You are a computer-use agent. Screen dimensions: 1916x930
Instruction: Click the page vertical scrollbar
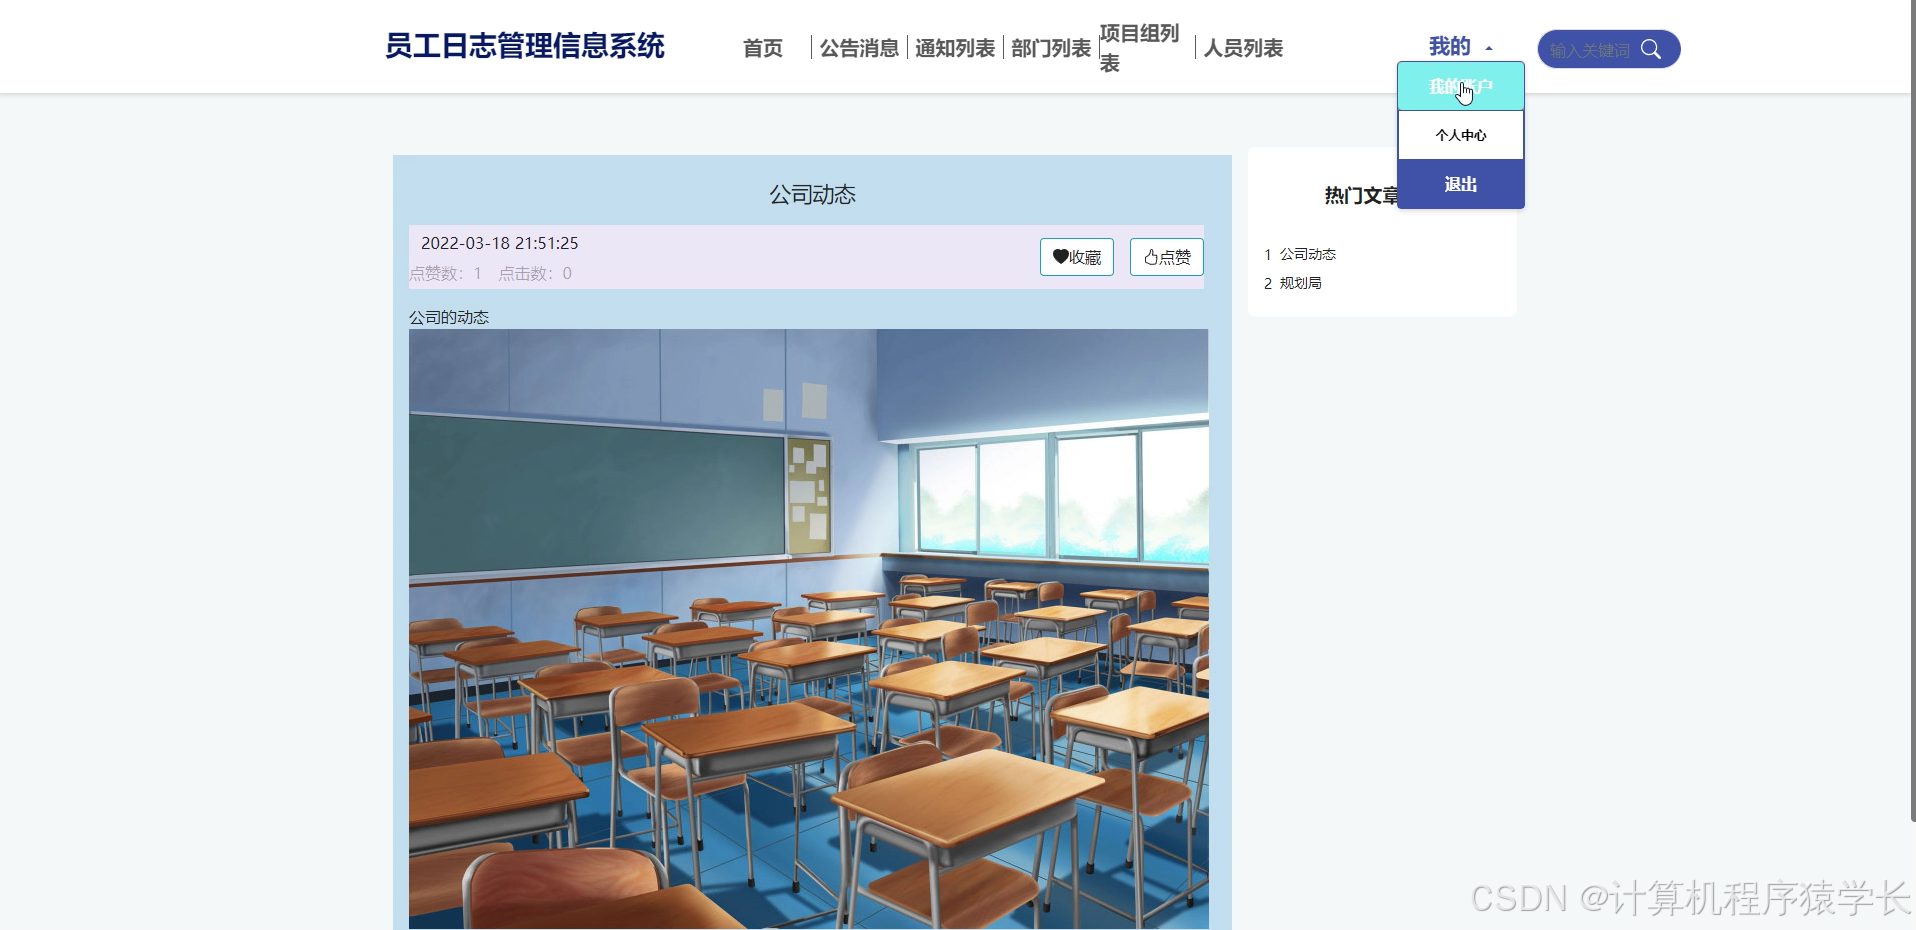pyautogui.click(x=1912, y=410)
